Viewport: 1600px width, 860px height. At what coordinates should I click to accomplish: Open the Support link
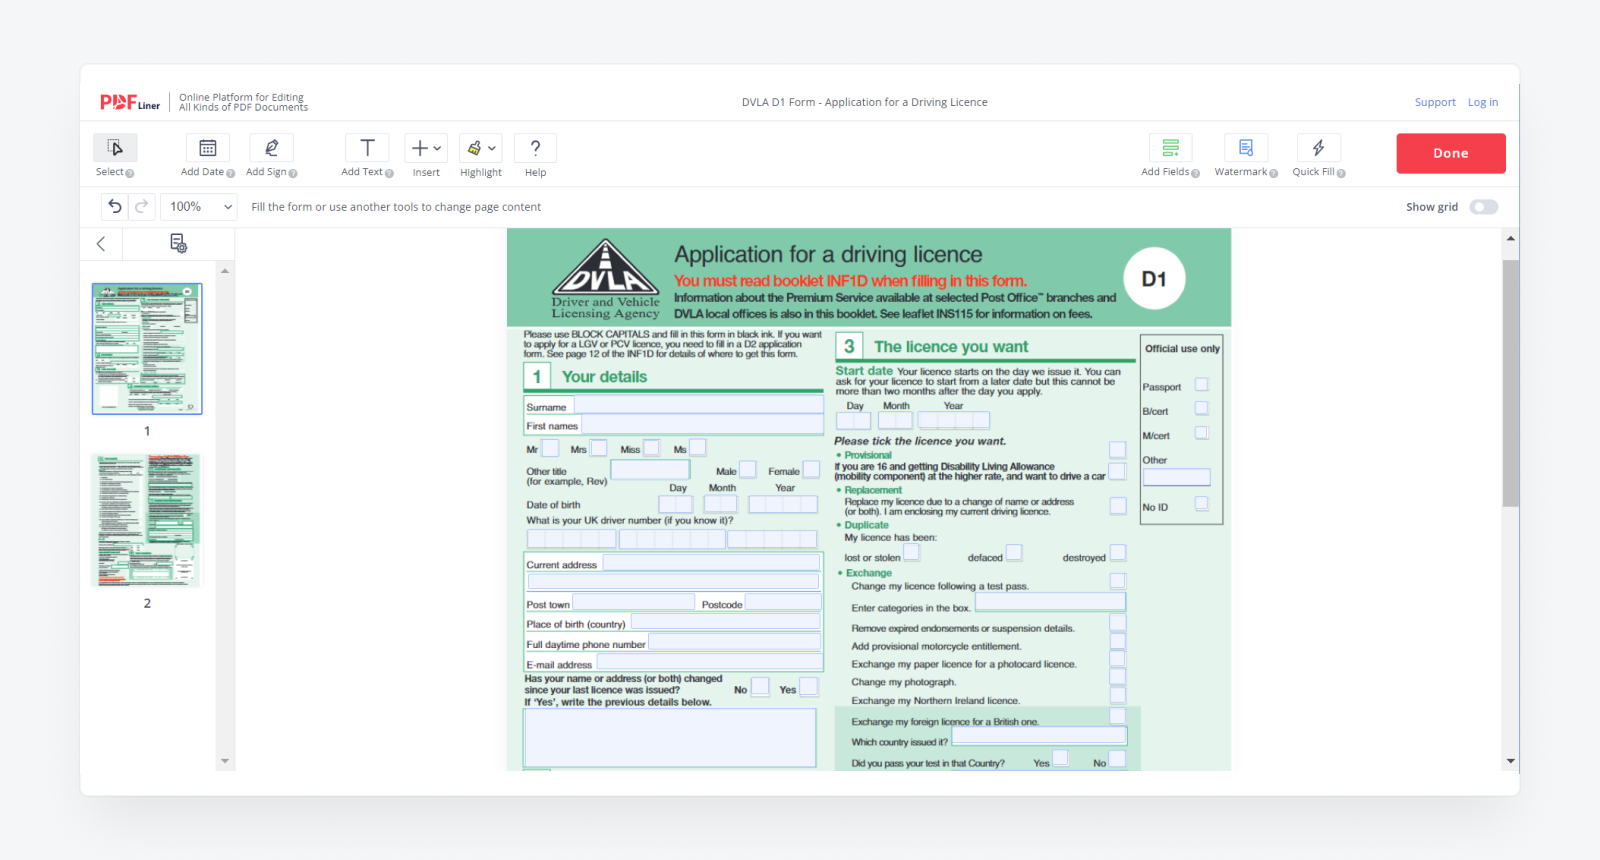click(x=1435, y=102)
